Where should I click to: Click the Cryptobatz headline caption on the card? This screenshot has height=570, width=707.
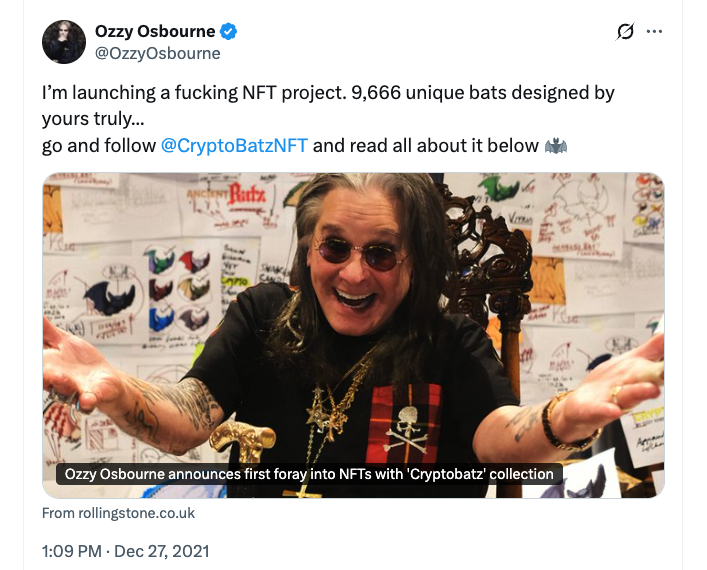click(x=308, y=474)
